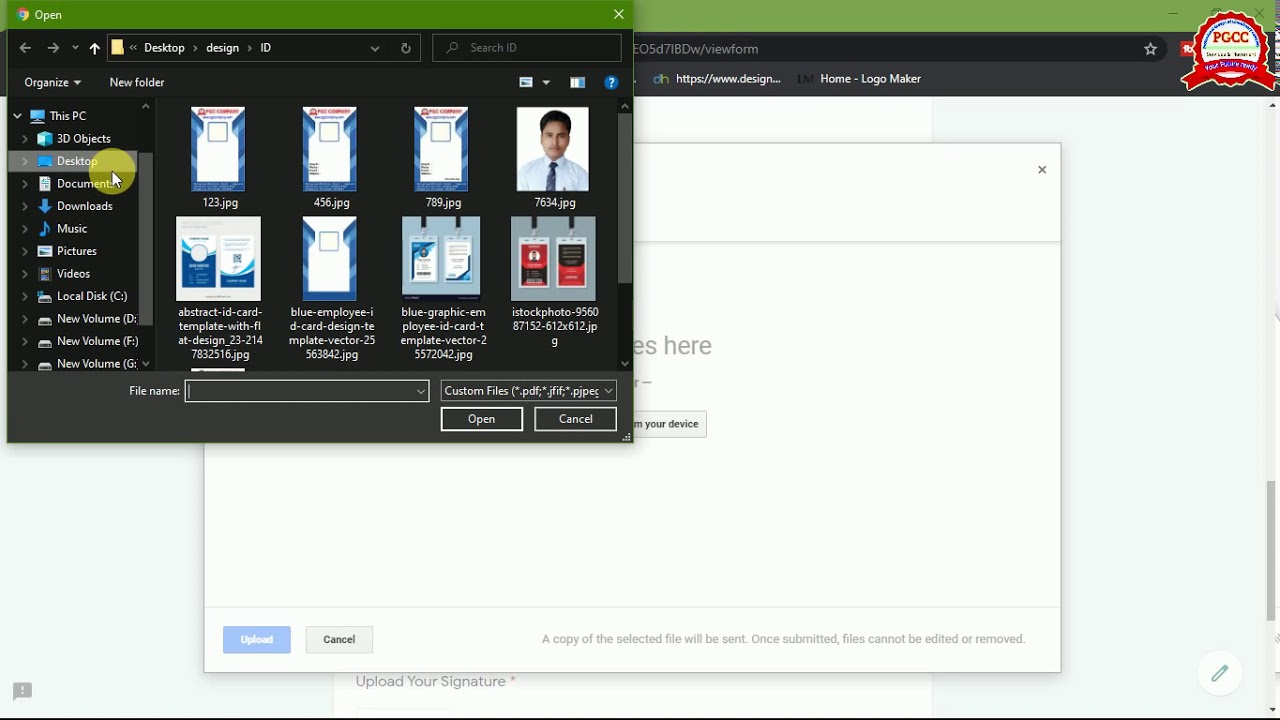This screenshot has width=1280, height=720.
Task: Open the Custom Files type dropdown
Action: (528, 391)
